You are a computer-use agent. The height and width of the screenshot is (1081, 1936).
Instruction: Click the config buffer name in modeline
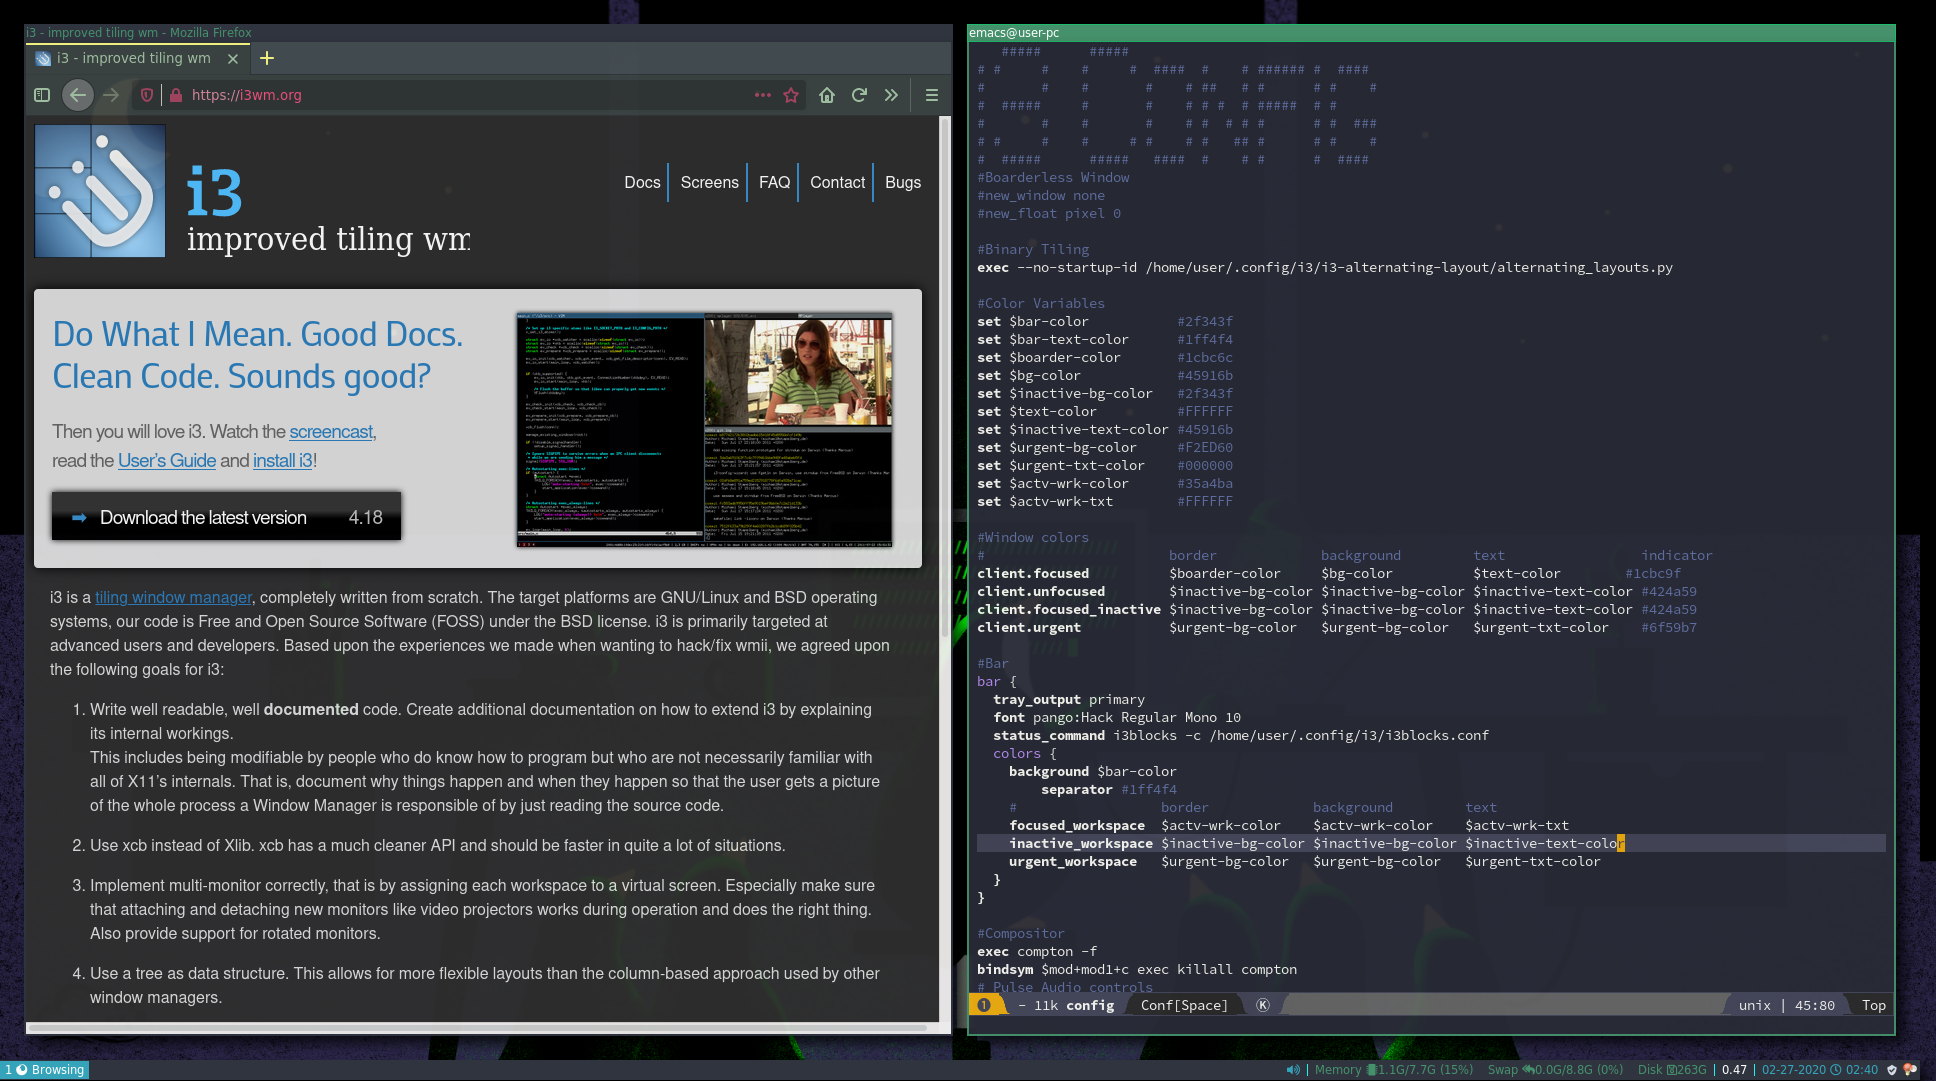[x=1090, y=1005]
